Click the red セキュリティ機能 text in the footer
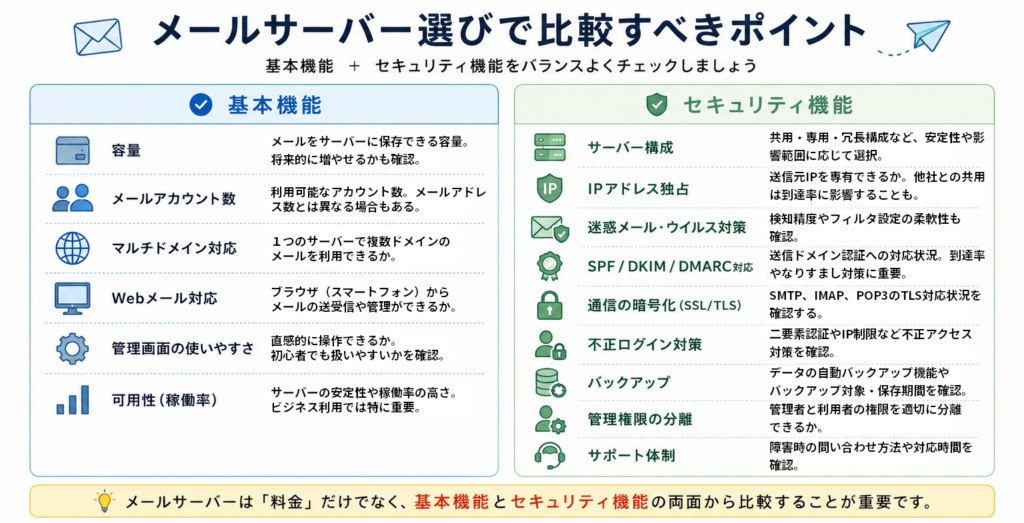Viewport: 1024px width, 523px height. click(579, 502)
